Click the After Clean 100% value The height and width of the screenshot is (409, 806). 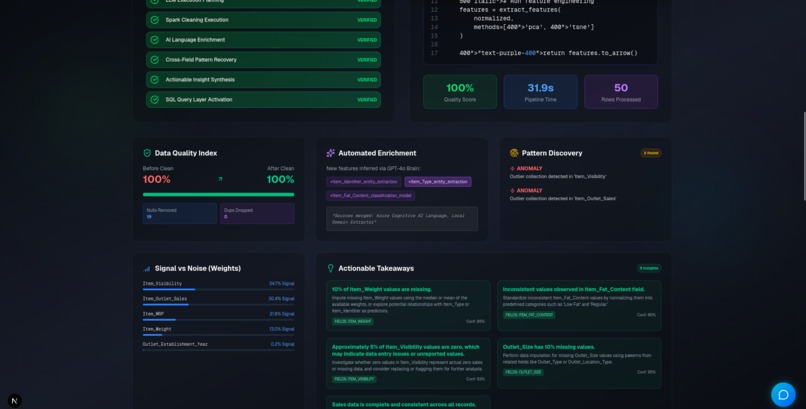[280, 179]
